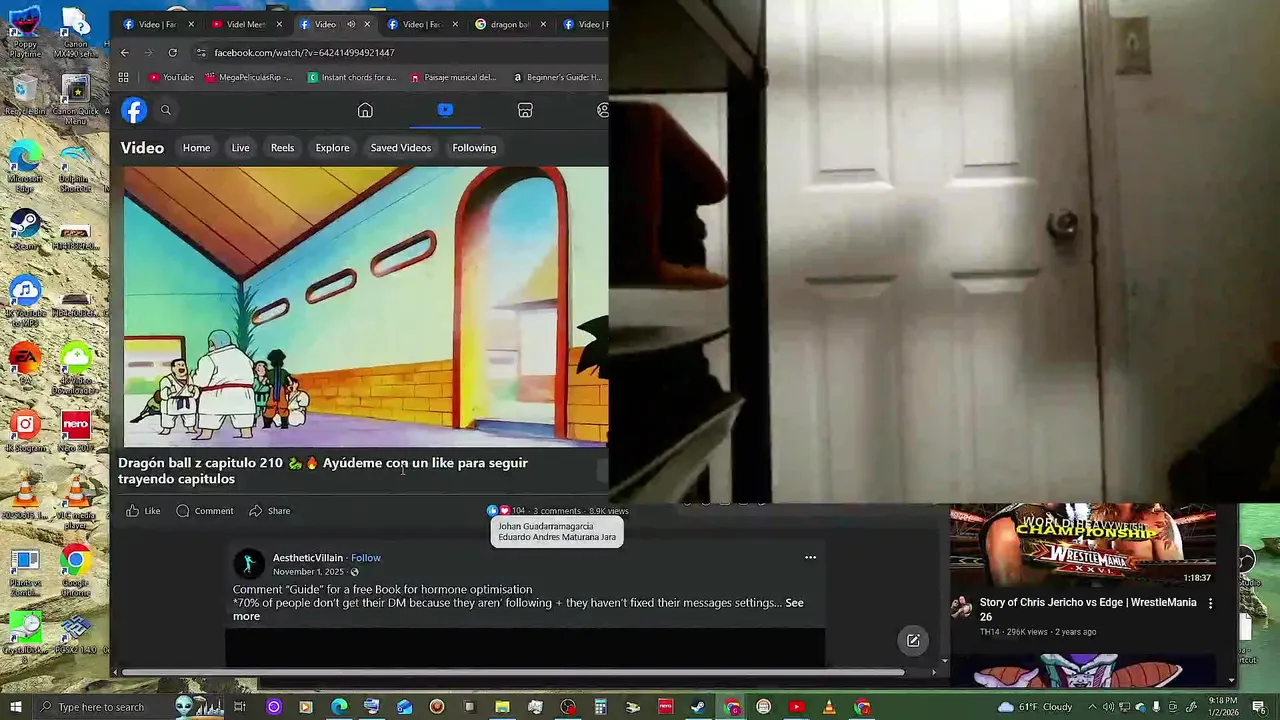Viewport: 1280px width, 720px height.
Task: Open Steam desktop shortcut
Action: pos(25,230)
